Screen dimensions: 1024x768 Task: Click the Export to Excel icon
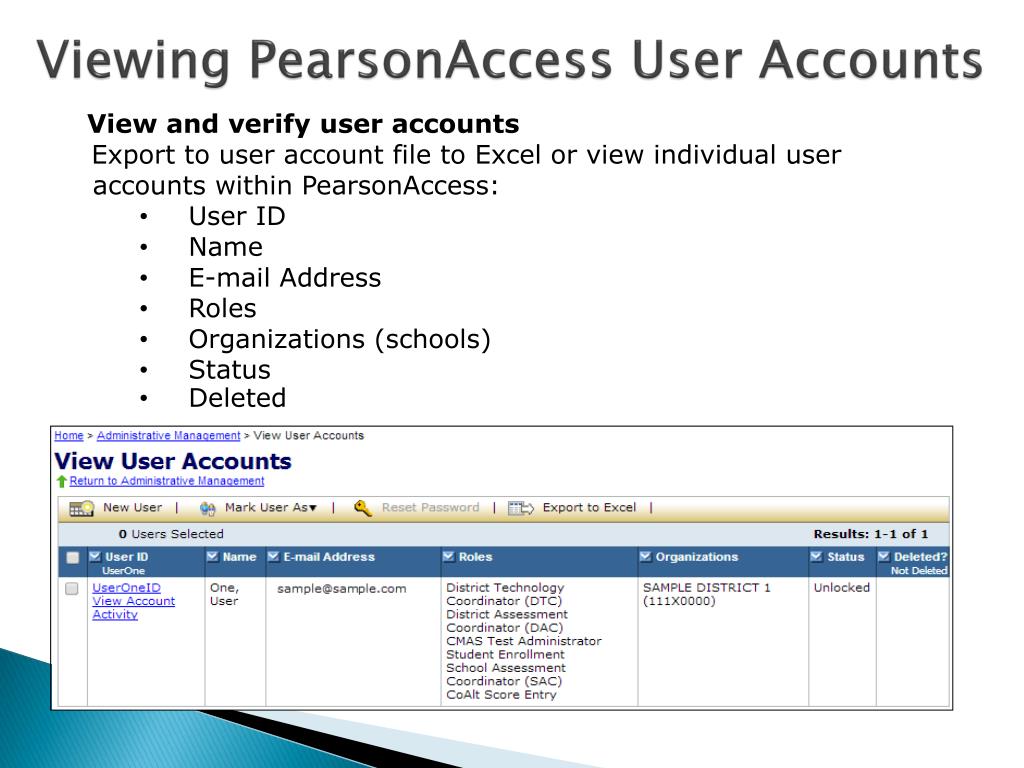pos(521,508)
